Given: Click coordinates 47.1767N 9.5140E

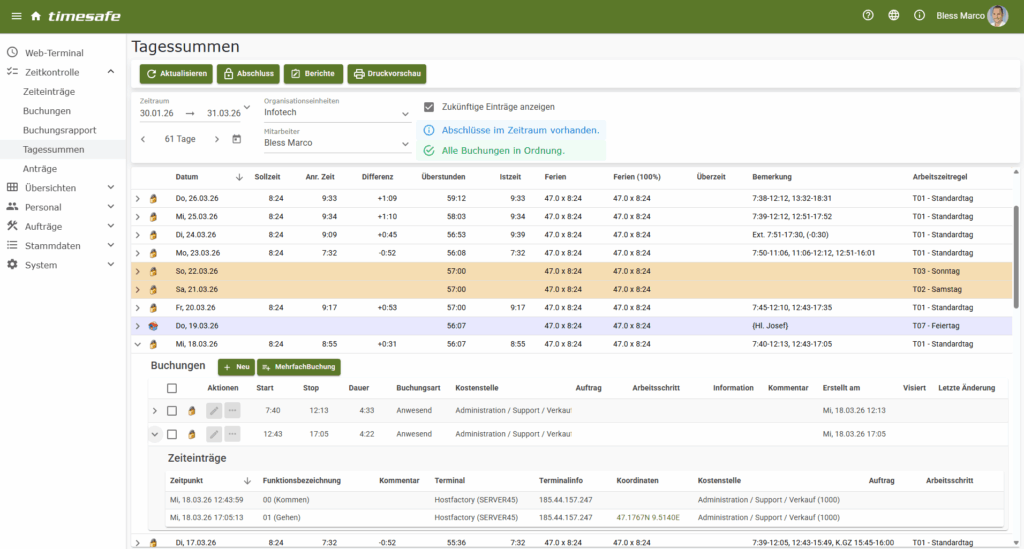Looking at the screenshot, I should 648,518.
